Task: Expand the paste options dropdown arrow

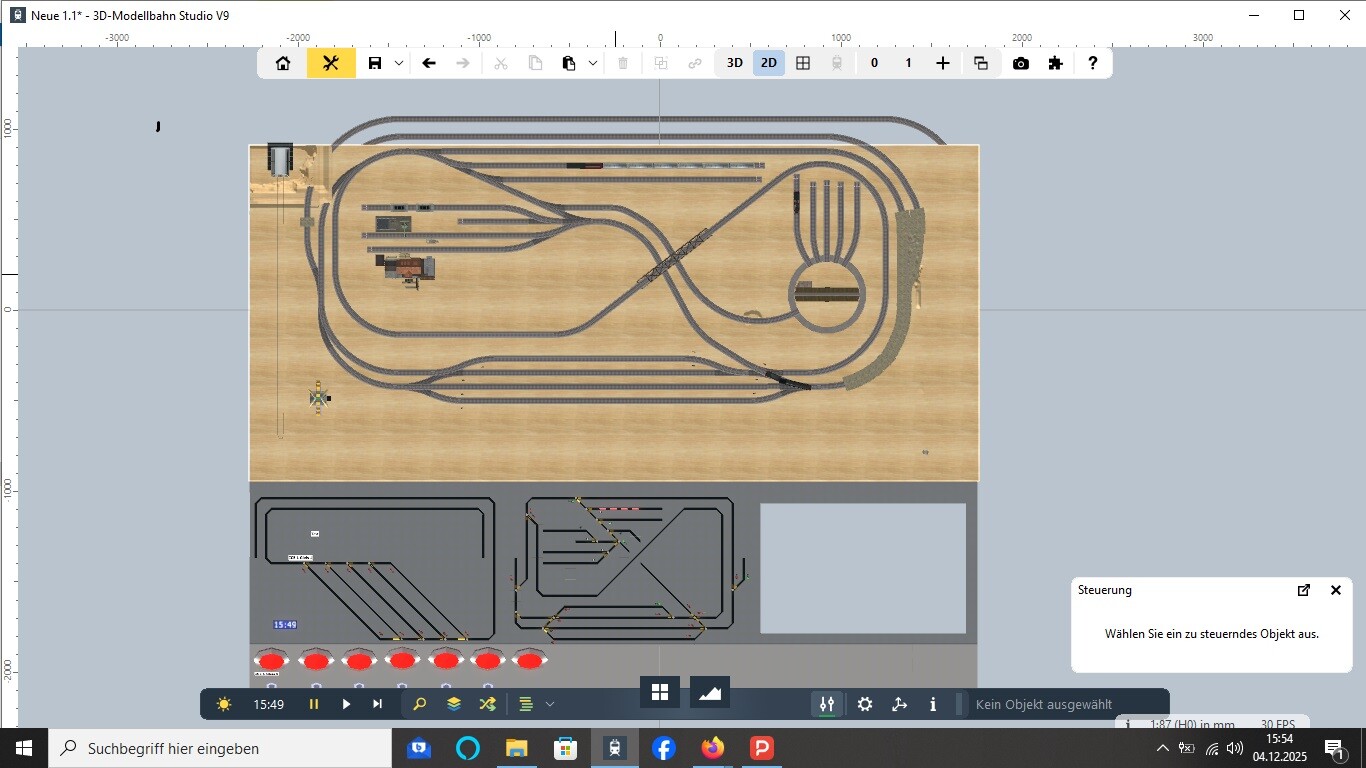Action: [593, 63]
